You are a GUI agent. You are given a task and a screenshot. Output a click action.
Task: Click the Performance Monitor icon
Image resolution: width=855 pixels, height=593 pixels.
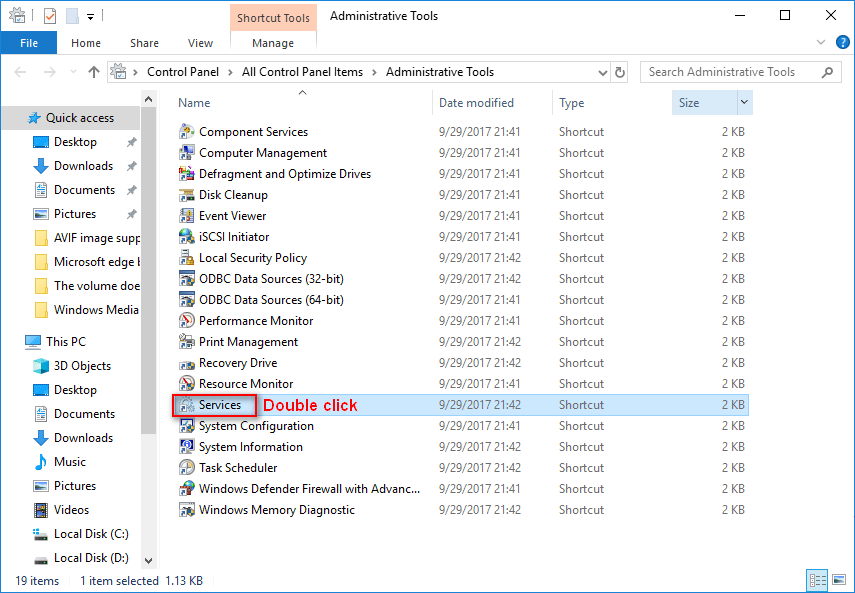coord(186,320)
